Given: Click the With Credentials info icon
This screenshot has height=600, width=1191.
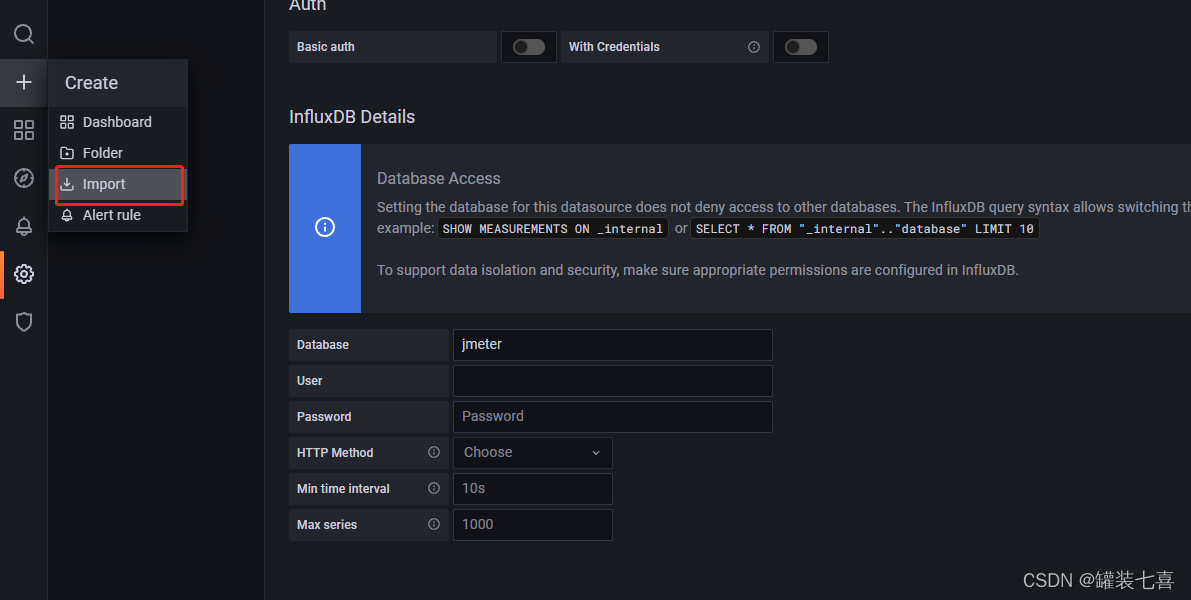Looking at the screenshot, I should point(753,47).
